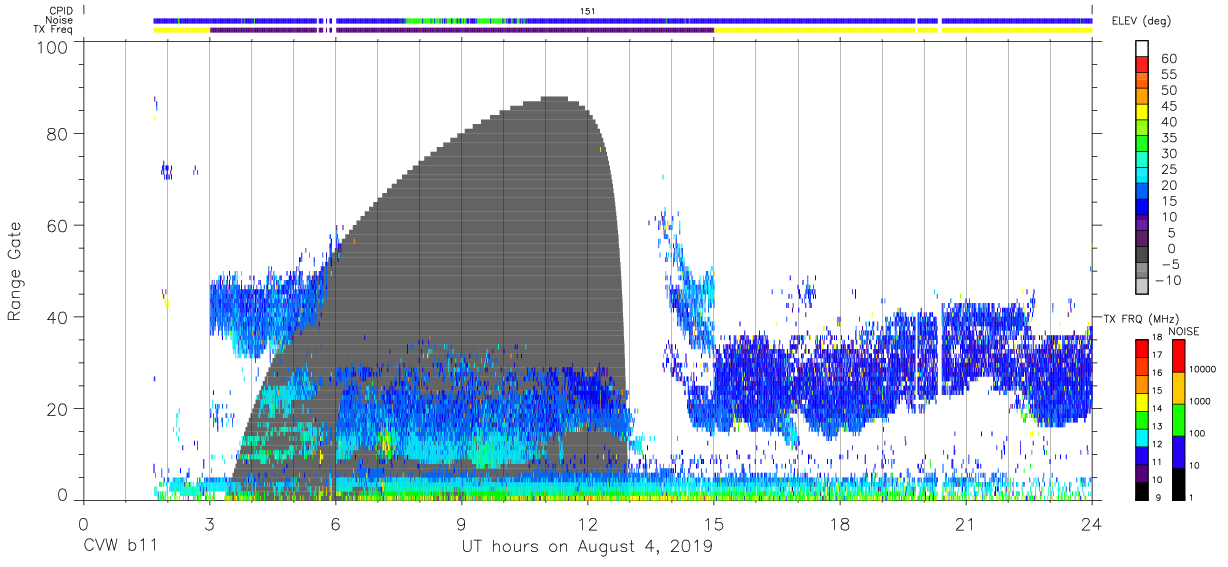Click the '24' UT hour tick label

point(1092,523)
